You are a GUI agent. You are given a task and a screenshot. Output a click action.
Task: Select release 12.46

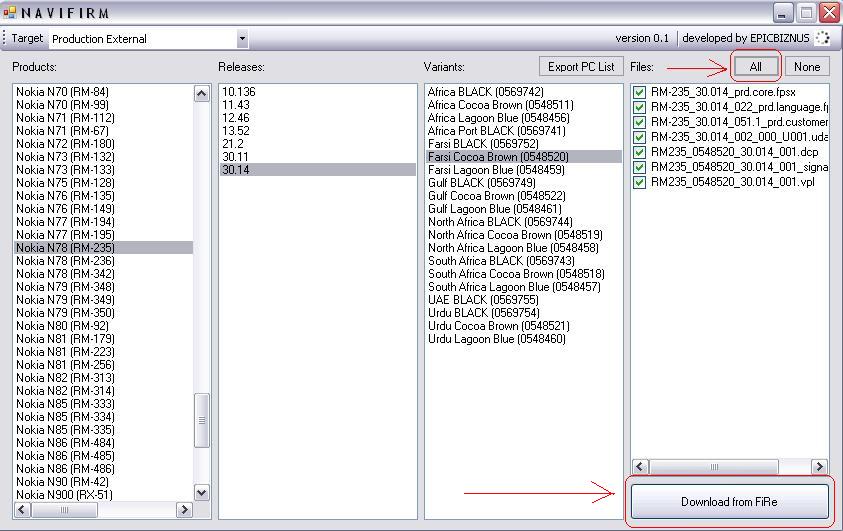pyautogui.click(x=318, y=118)
